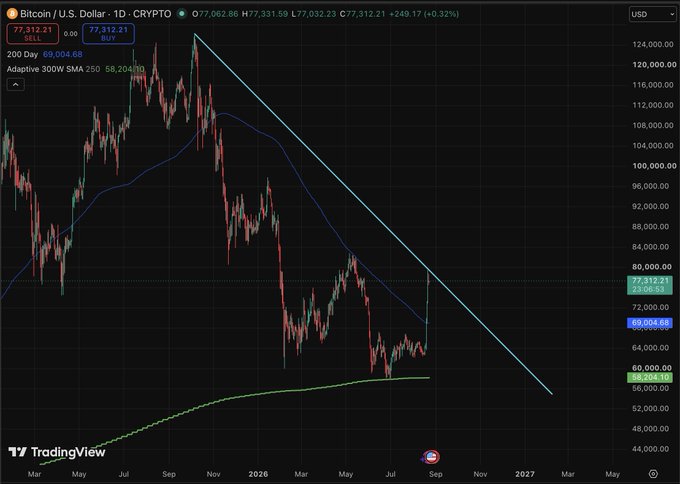Image resolution: width=680 pixels, height=484 pixels.
Task: Open chart settings gear icon
Action: tap(653, 474)
